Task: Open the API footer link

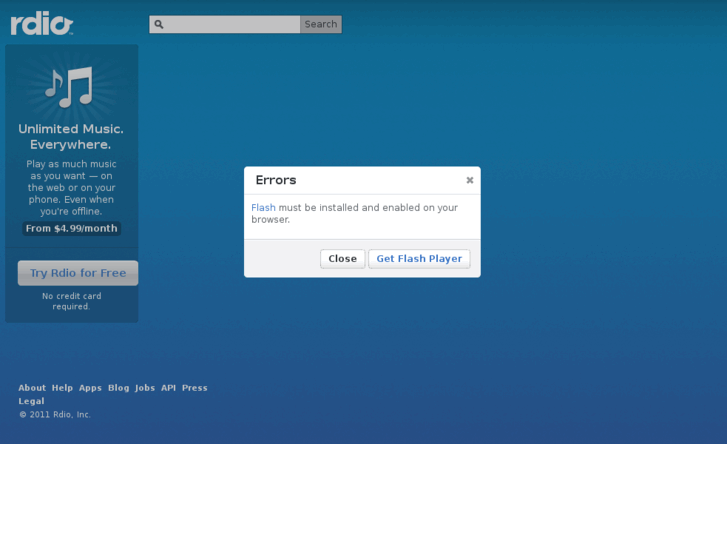Action: pyautogui.click(x=168, y=388)
